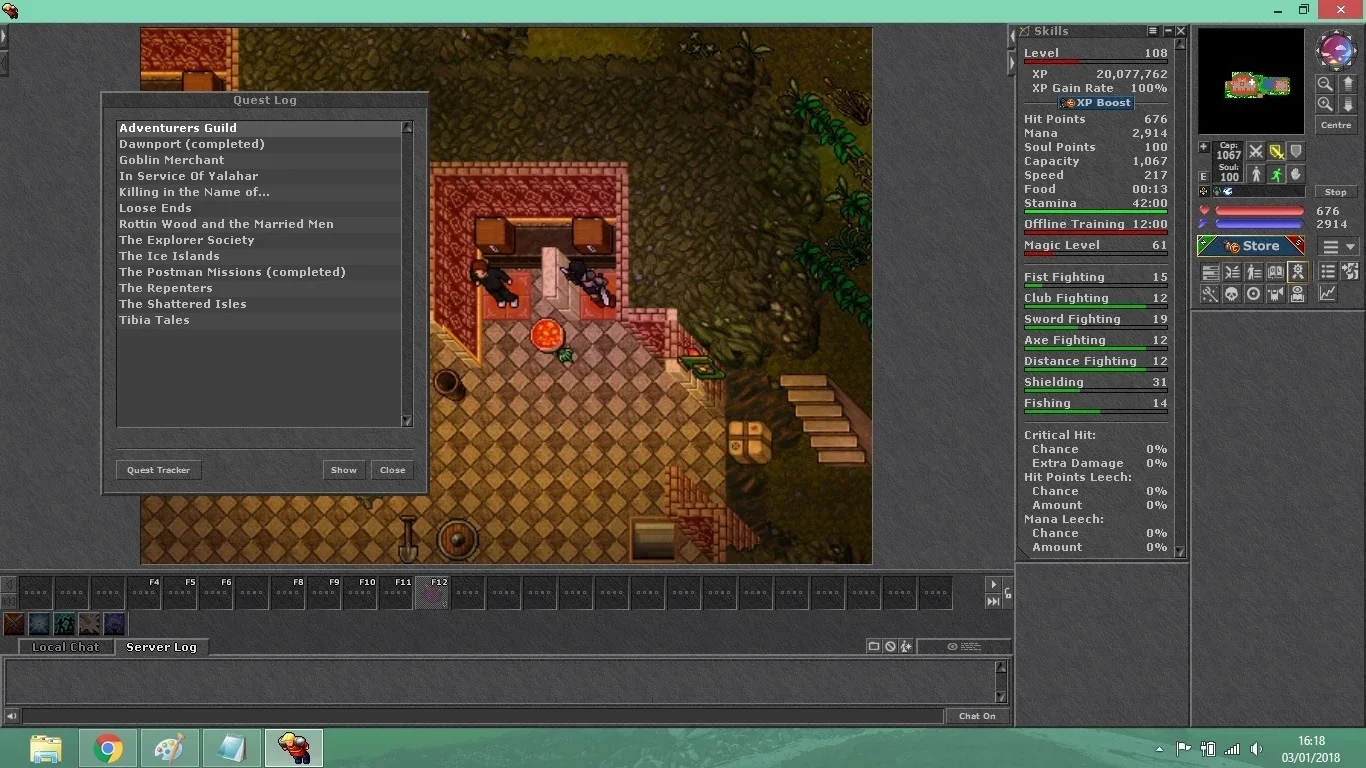Switch to Local Chat tab

point(66,647)
